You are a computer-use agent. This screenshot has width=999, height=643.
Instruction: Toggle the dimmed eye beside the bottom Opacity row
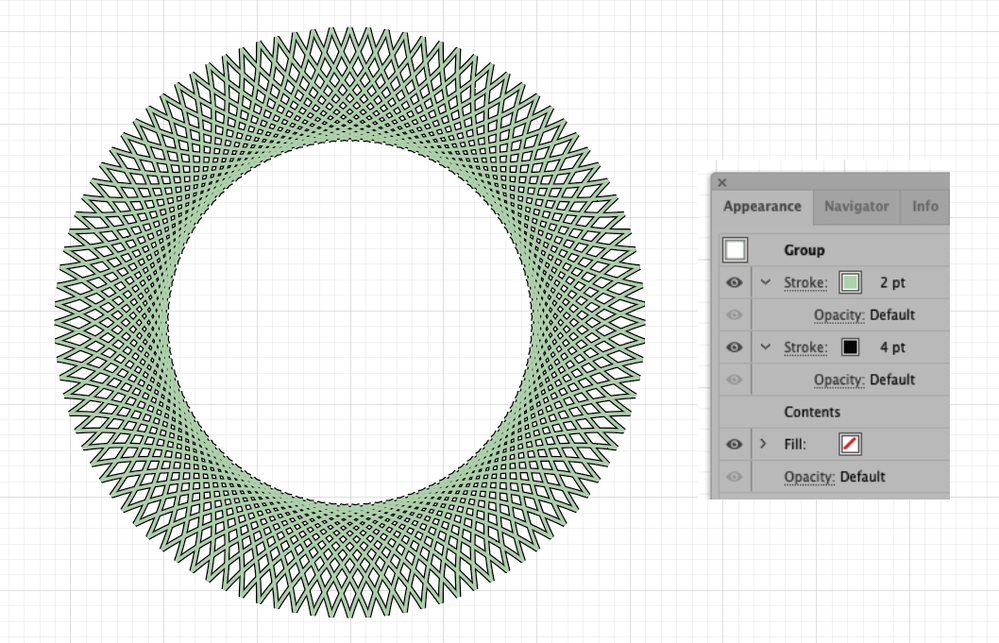point(734,477)
